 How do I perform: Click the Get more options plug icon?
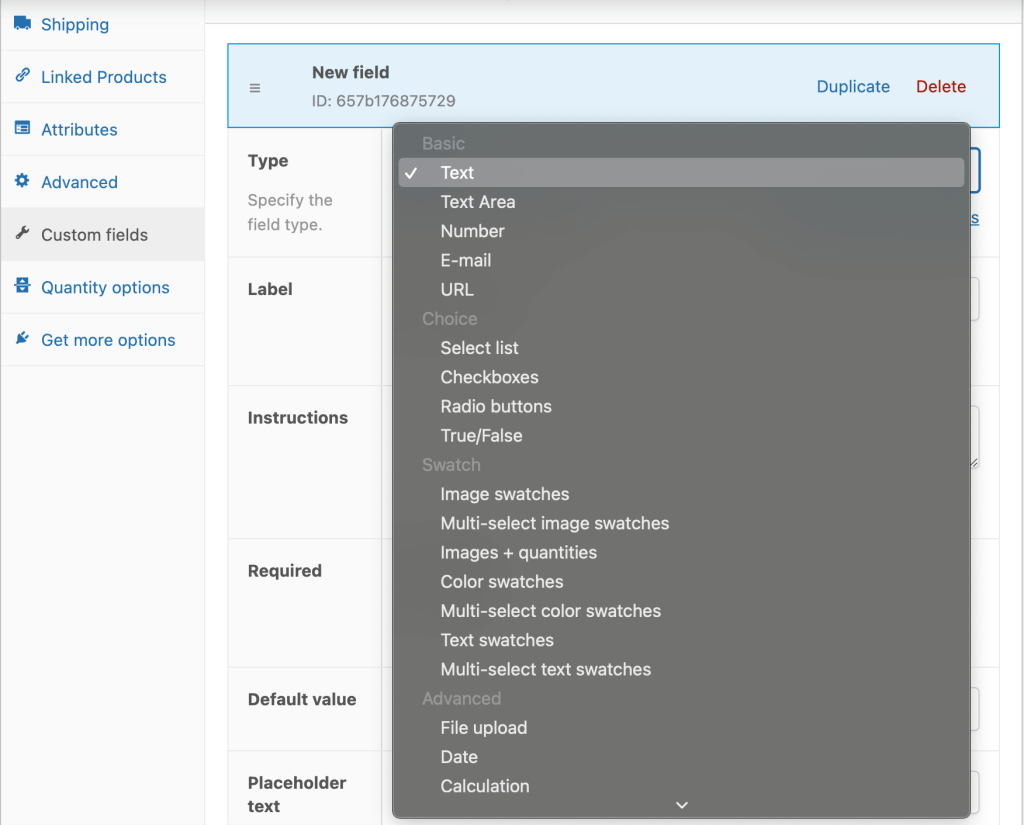[x=22, y=340]
